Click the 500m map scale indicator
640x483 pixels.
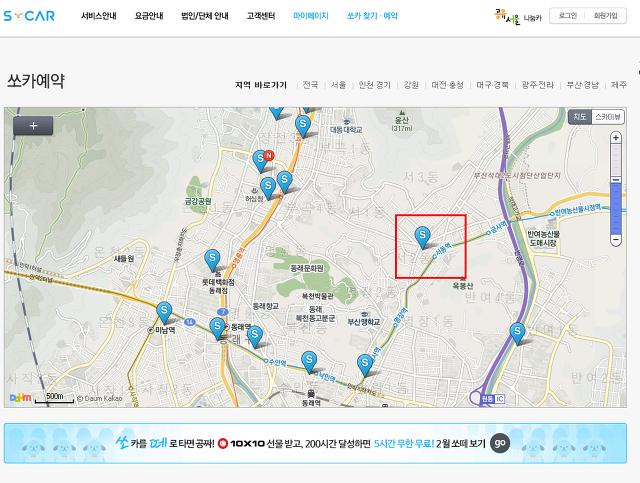coord(54,398)
